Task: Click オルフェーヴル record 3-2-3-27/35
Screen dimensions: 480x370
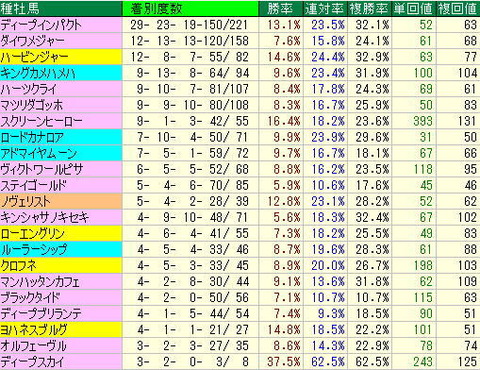Action: [x=193, y=346]
